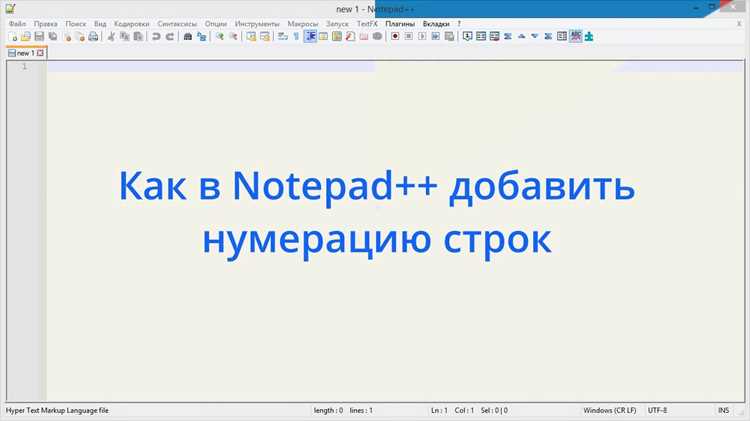
Task: Start macro recording with the red dot
Action: [395, 36]
